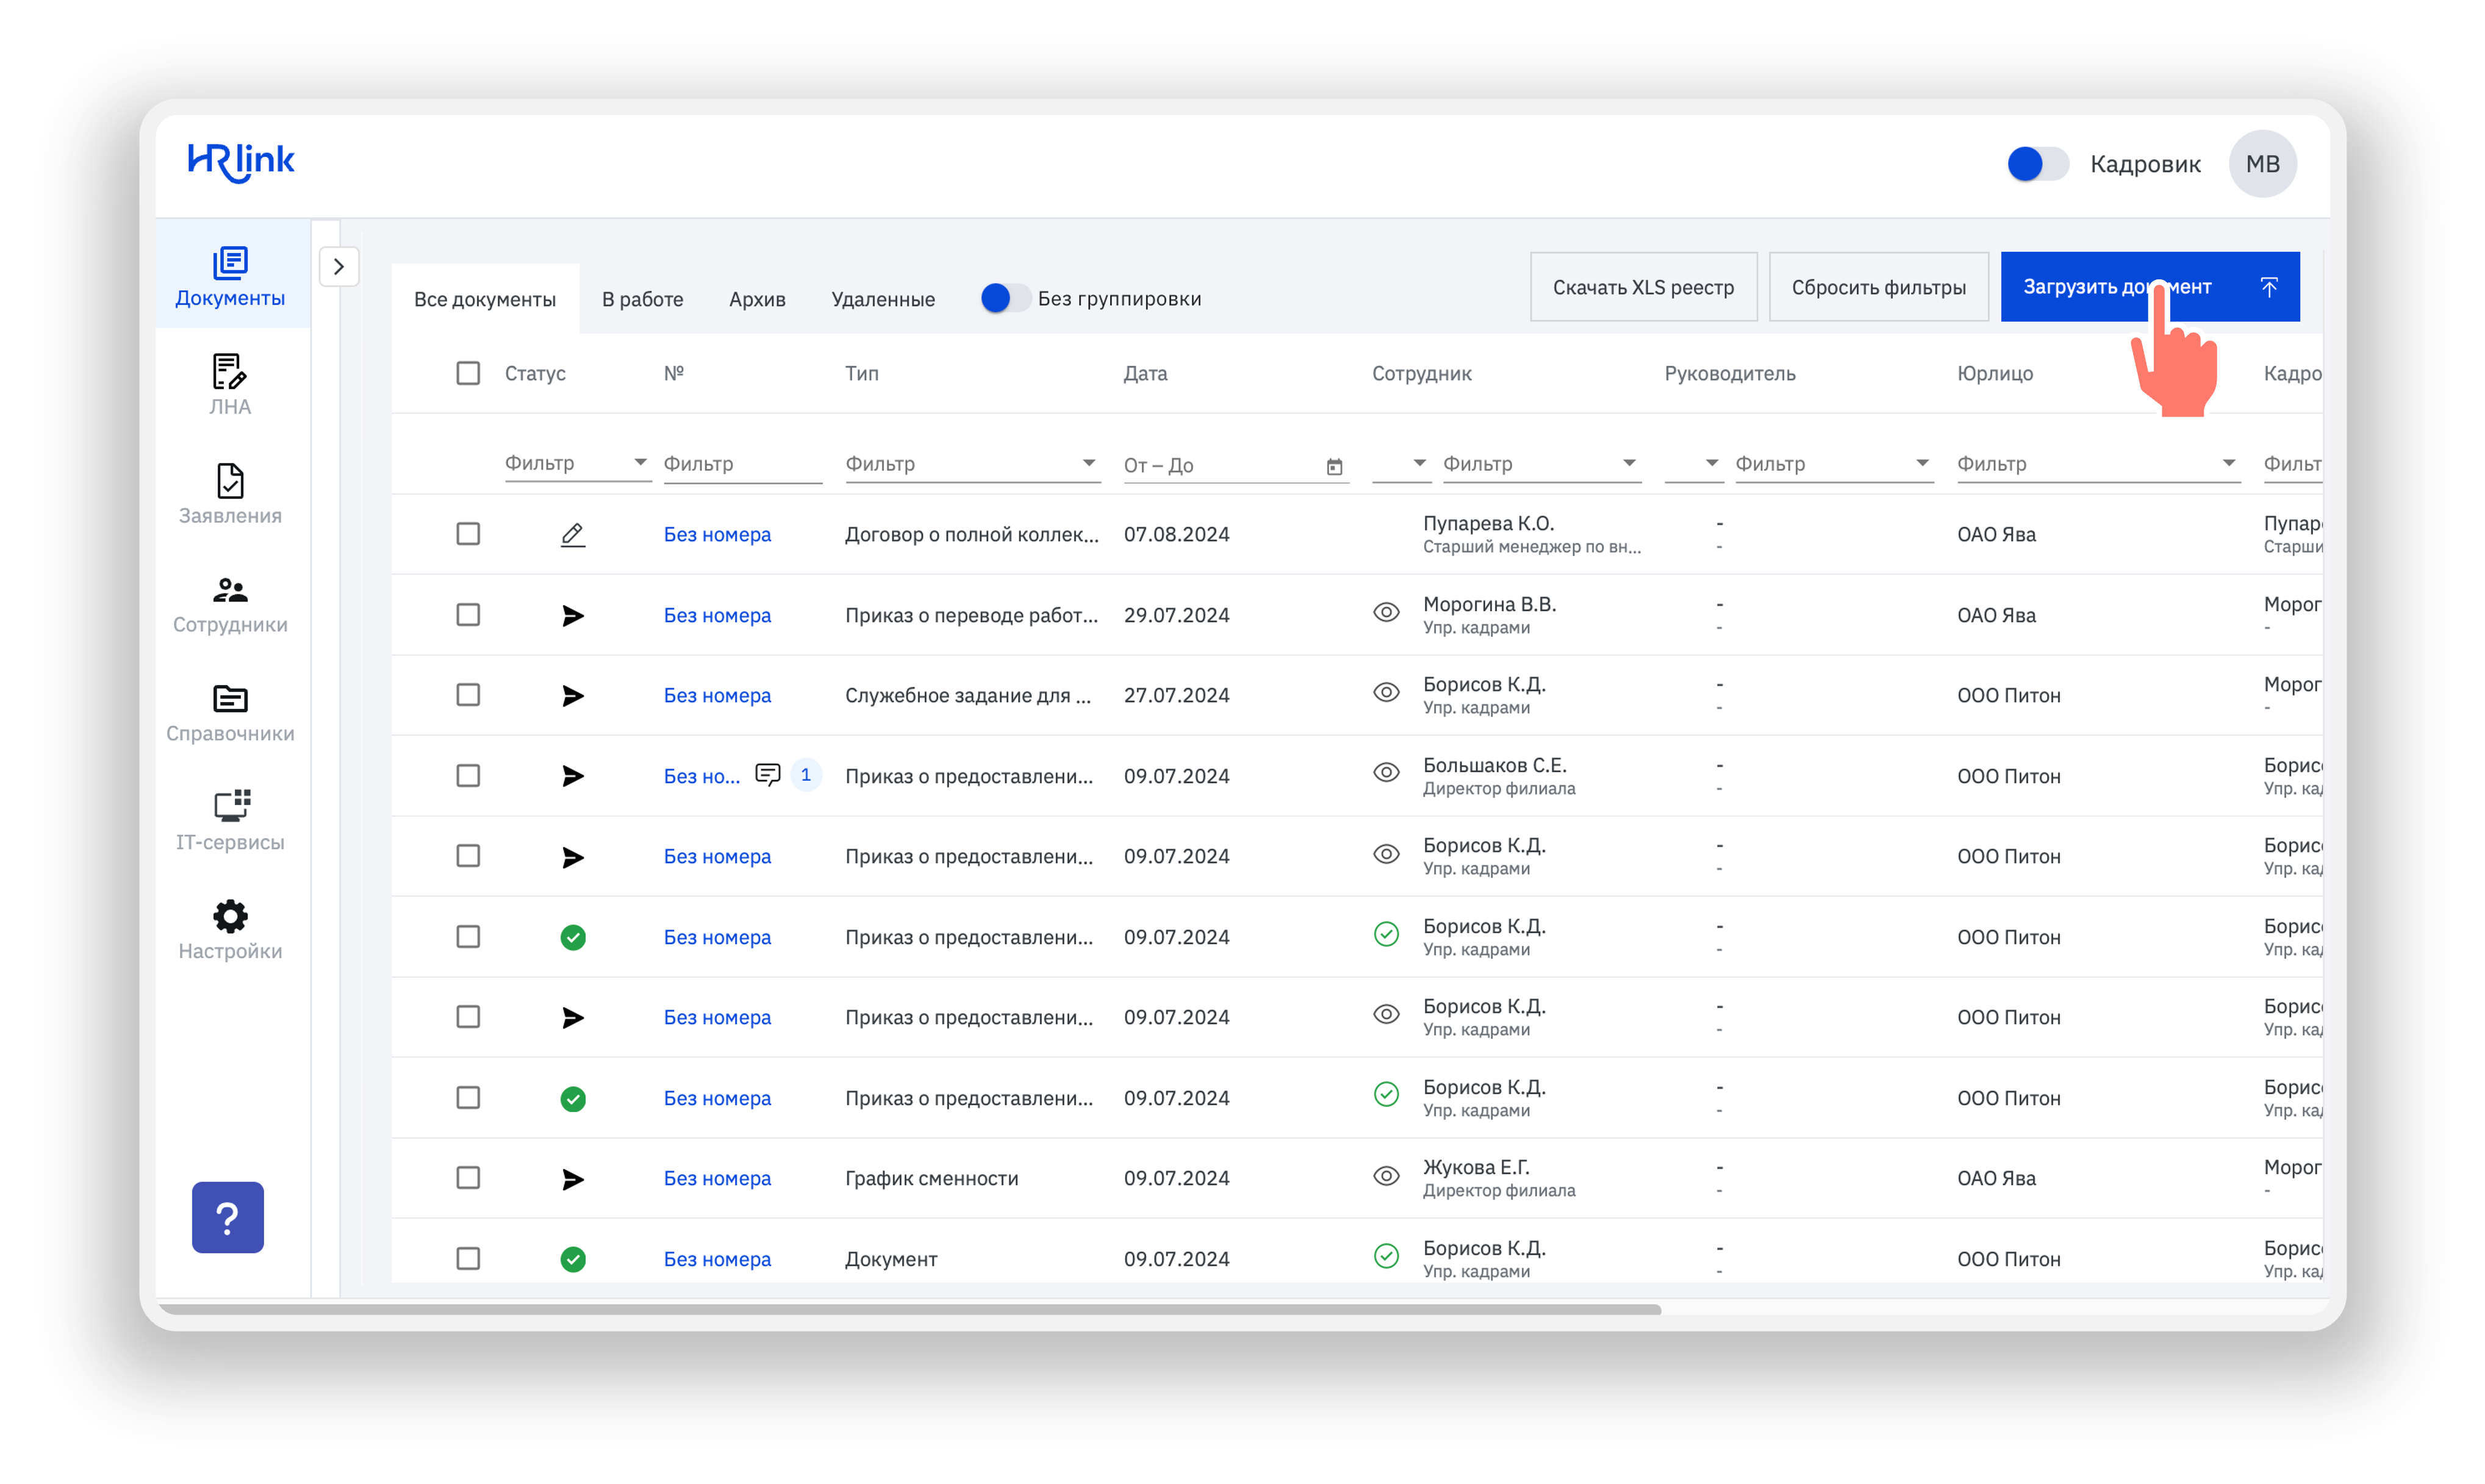Click the sent arrow status in График сменности row

tap(572, 1179)
